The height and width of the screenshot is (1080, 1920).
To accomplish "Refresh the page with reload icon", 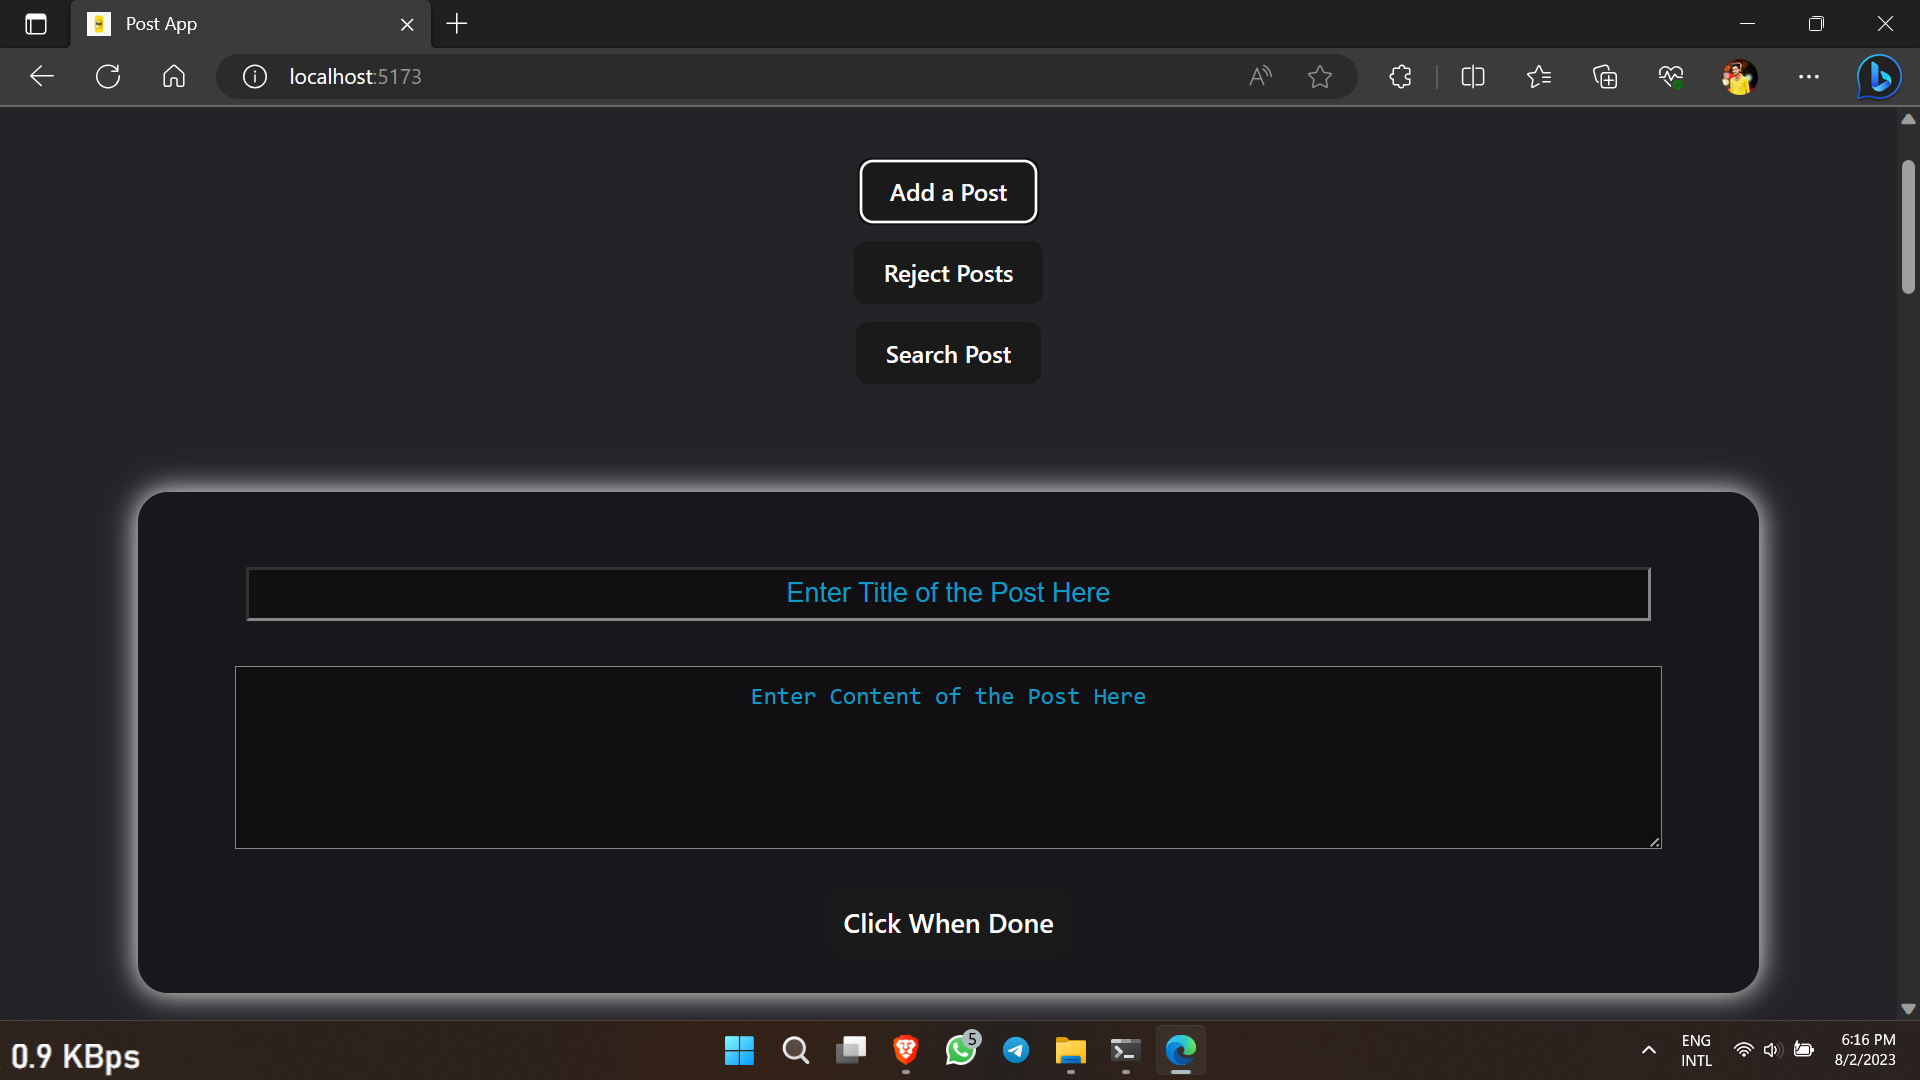I will tap(108, 76).
